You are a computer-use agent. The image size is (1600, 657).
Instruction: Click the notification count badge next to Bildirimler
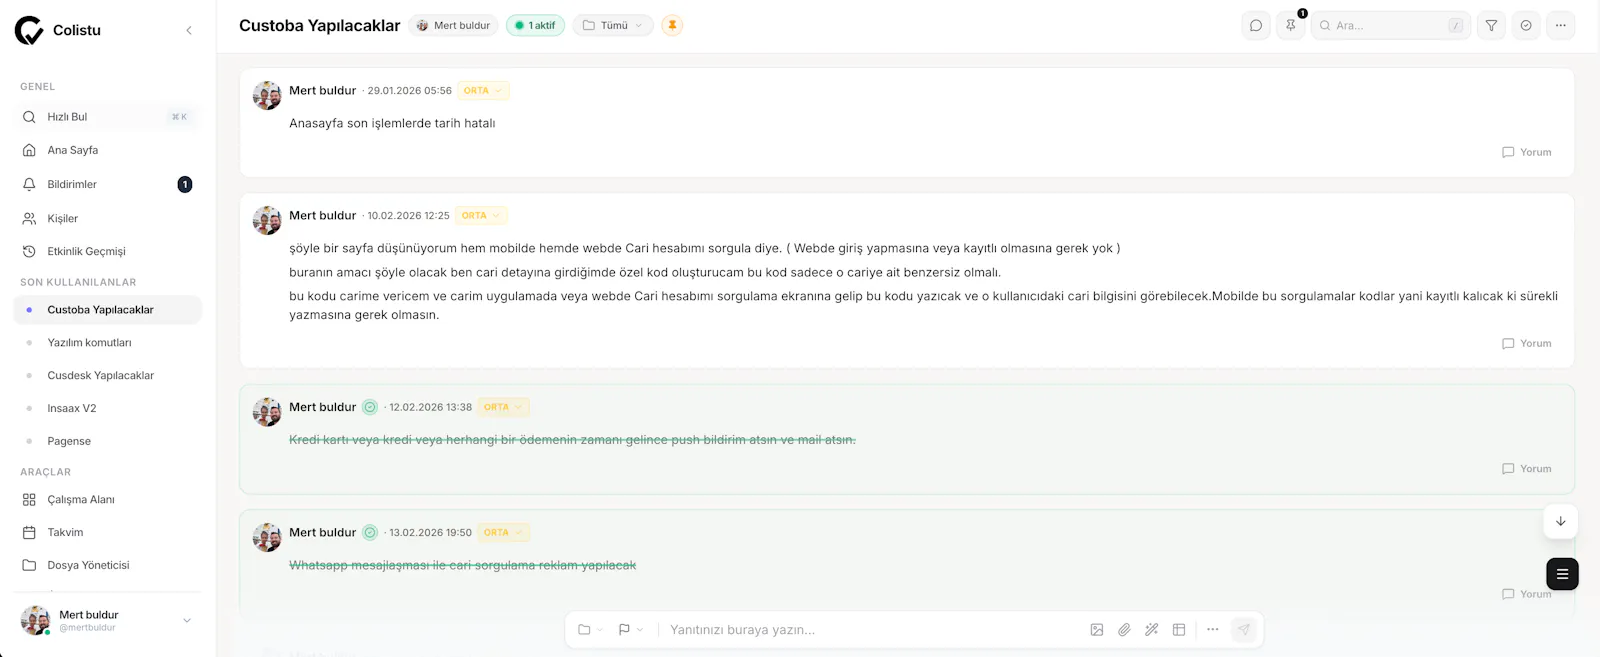(185, 184)
